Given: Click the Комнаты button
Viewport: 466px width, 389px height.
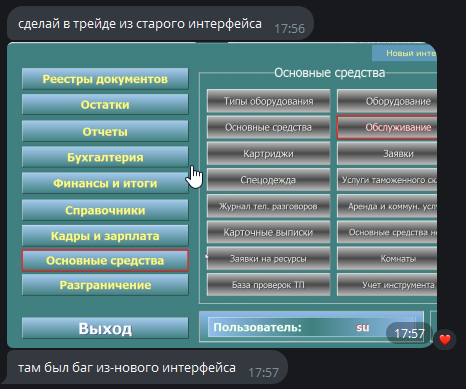Looking at the screenshot, I should coord(387,259).
